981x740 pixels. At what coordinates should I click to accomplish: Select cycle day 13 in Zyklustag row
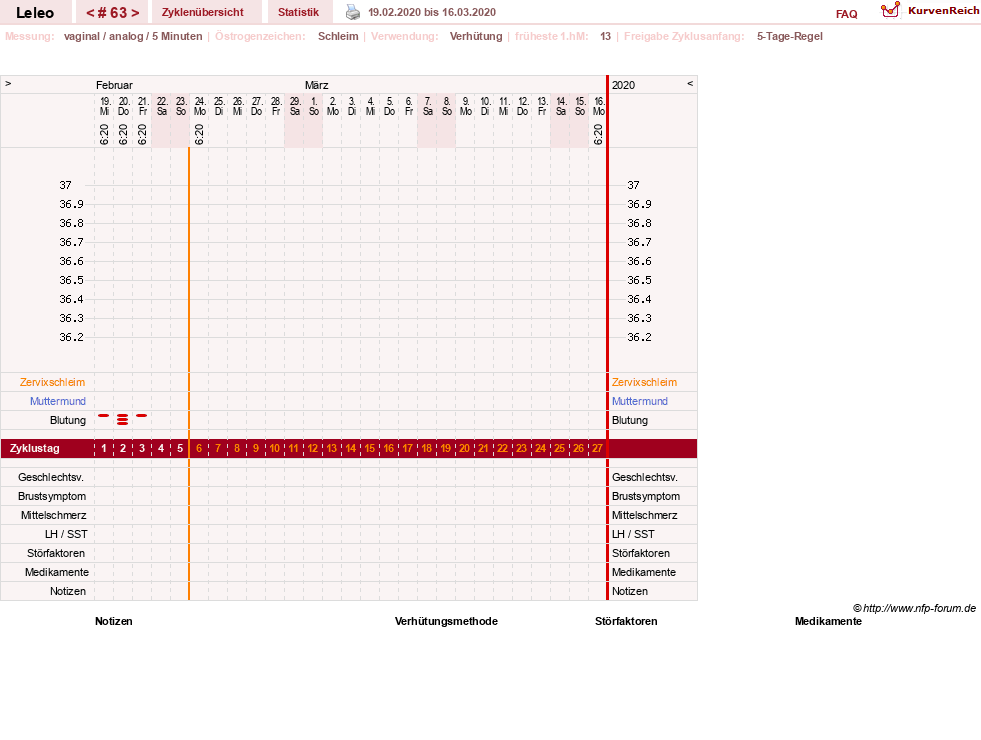click(332, 449)
